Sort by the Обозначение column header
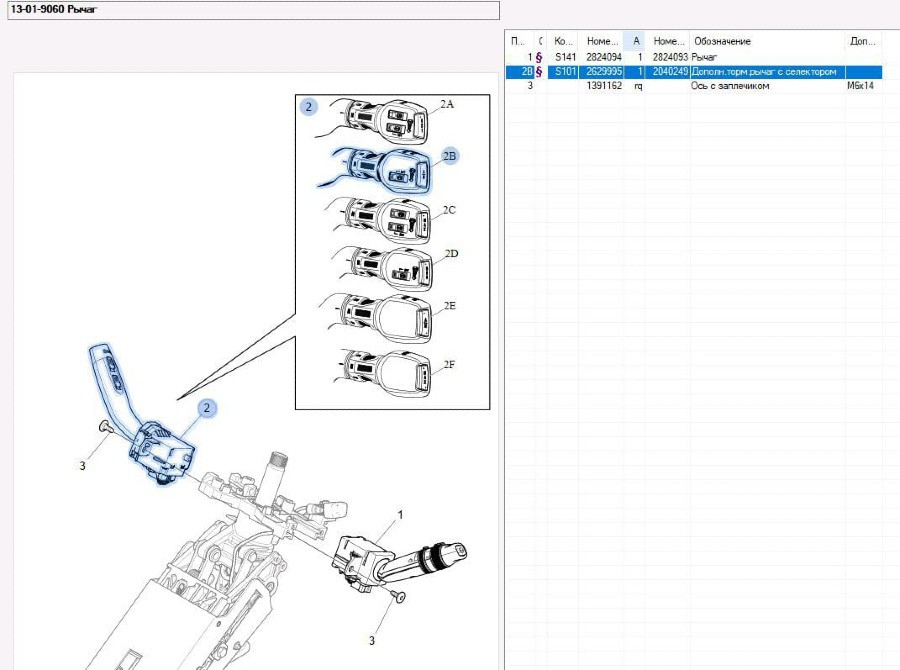The height and width of the screenshot is (670, 900). coord(765,41)
